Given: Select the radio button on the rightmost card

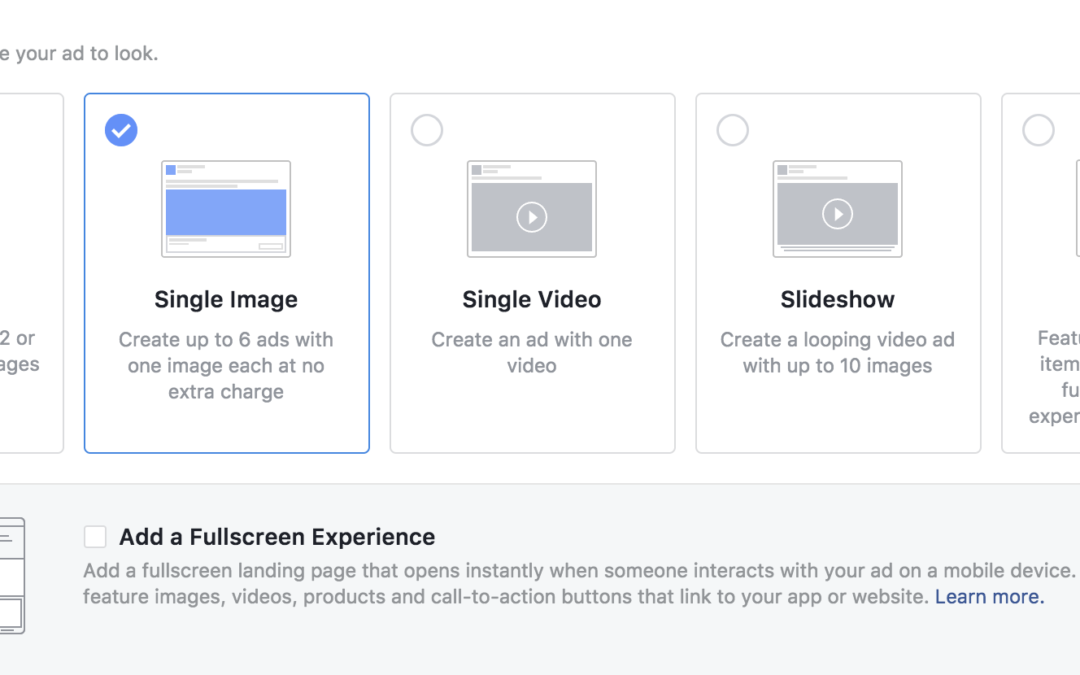Looking at the screenshot, I should [x=1038, y=130].
